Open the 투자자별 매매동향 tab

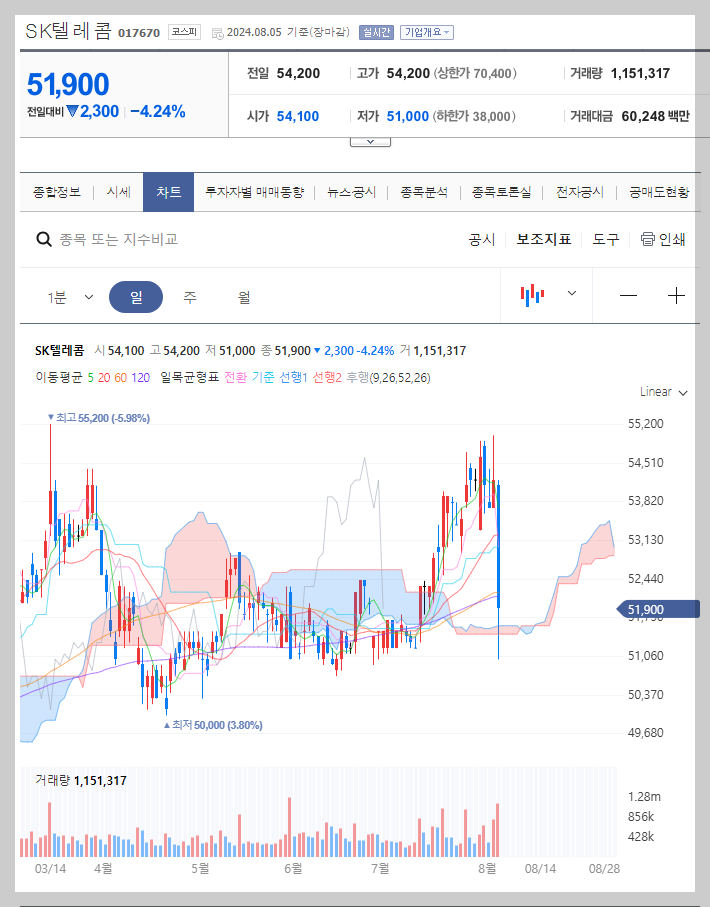255,192
